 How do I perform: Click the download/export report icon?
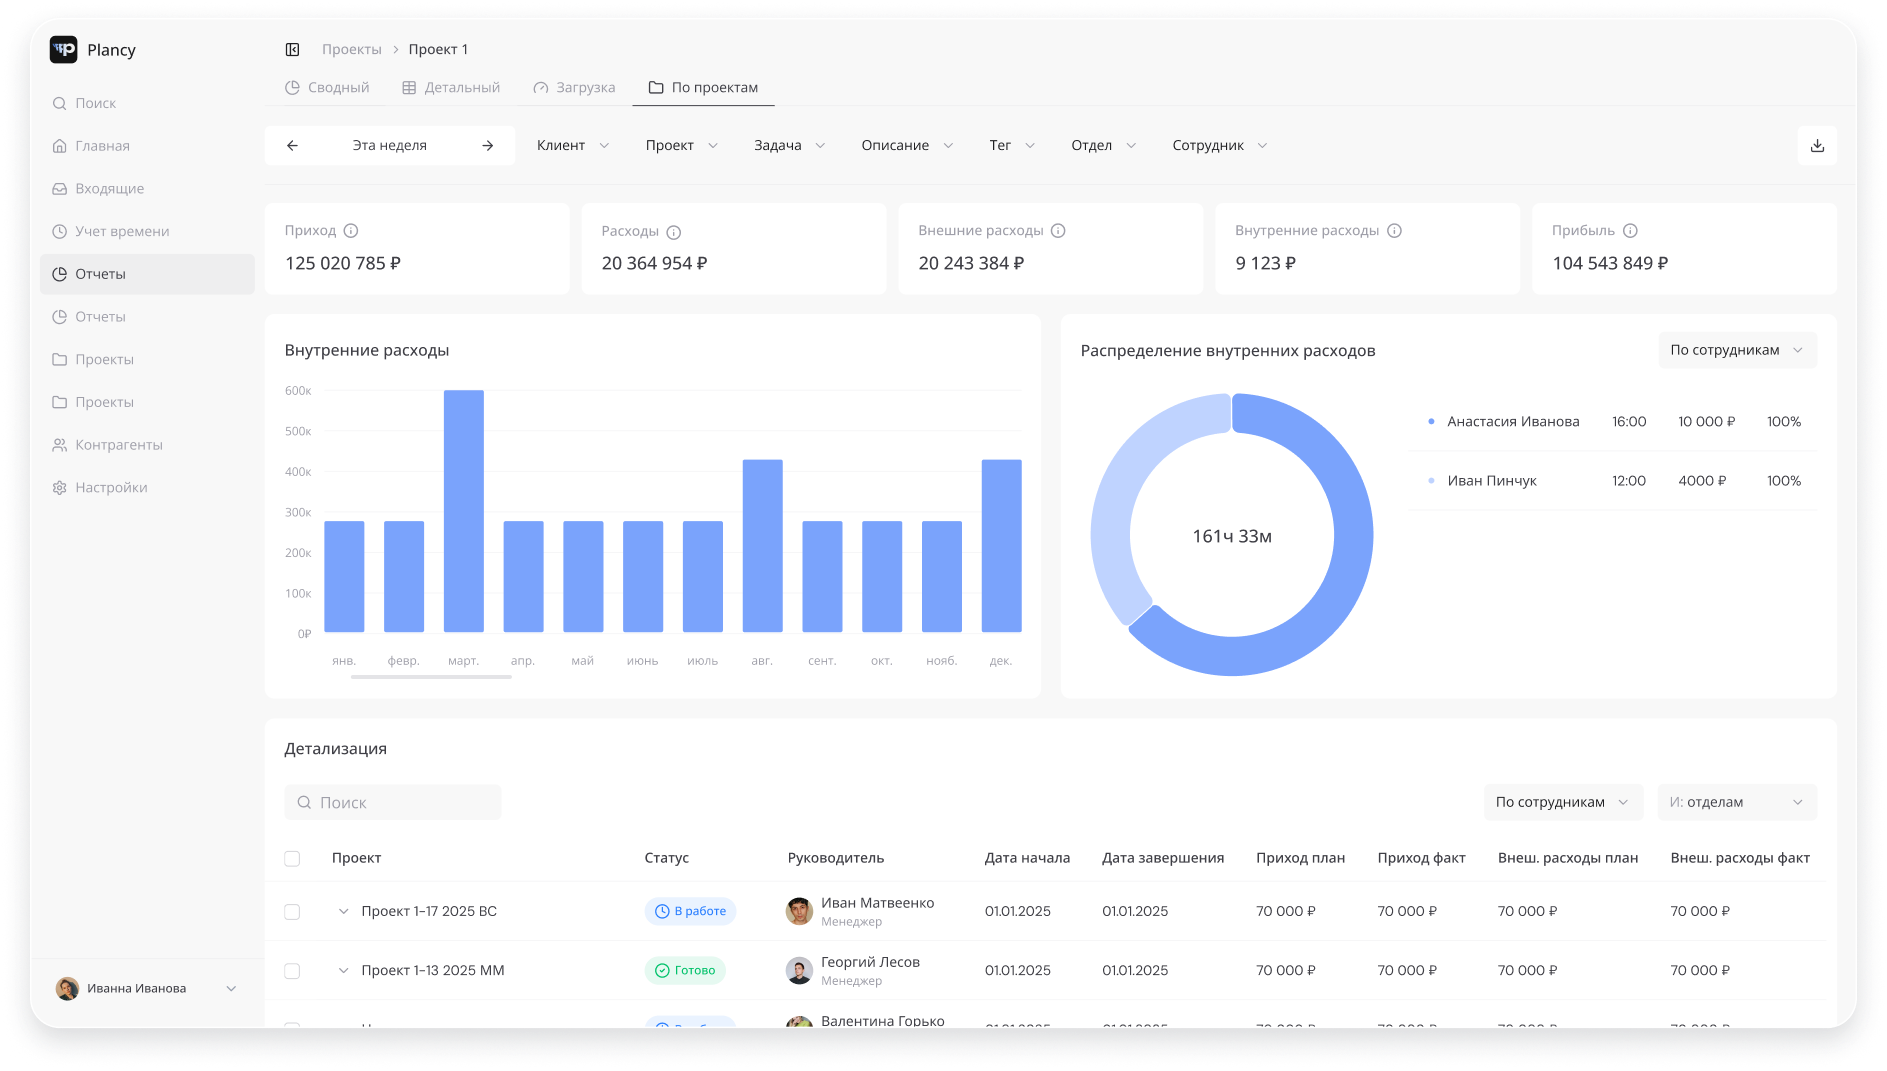pyautogui.click(x=1817, y=145)
